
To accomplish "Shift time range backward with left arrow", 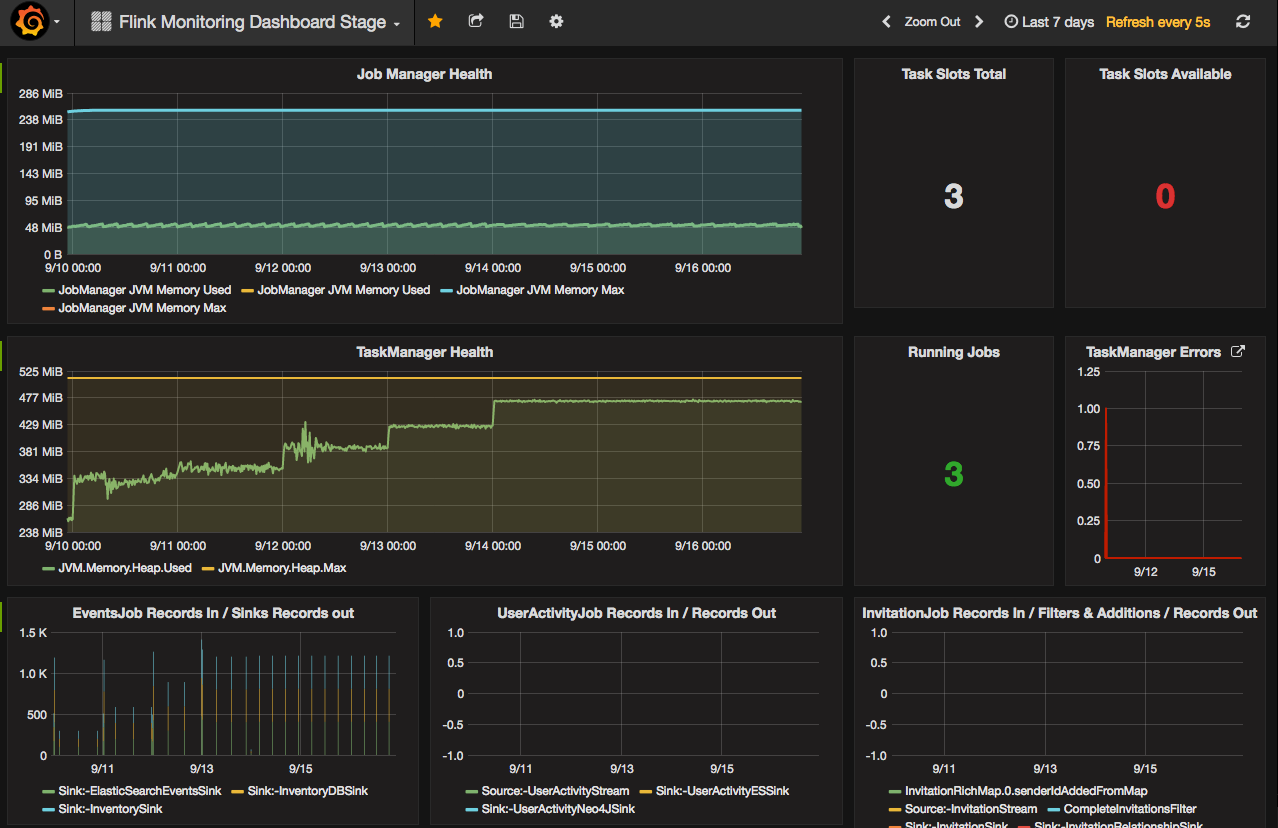I will 885,21.
